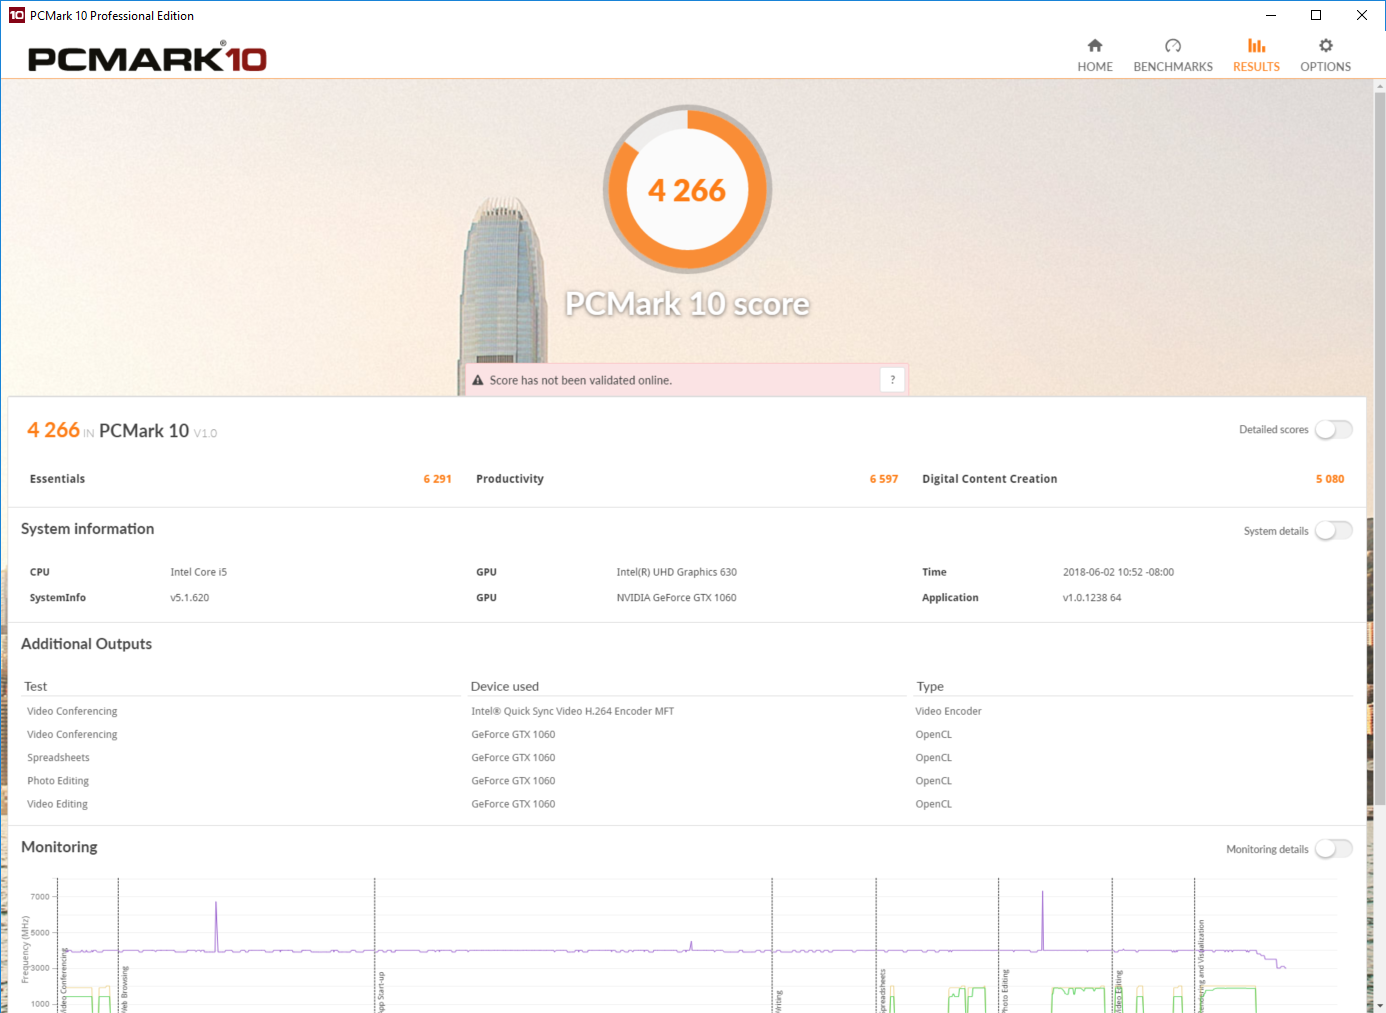Switch on Monitoring details toggle
This screenshot has width=1386, height=1013.
click(1333, 848)
